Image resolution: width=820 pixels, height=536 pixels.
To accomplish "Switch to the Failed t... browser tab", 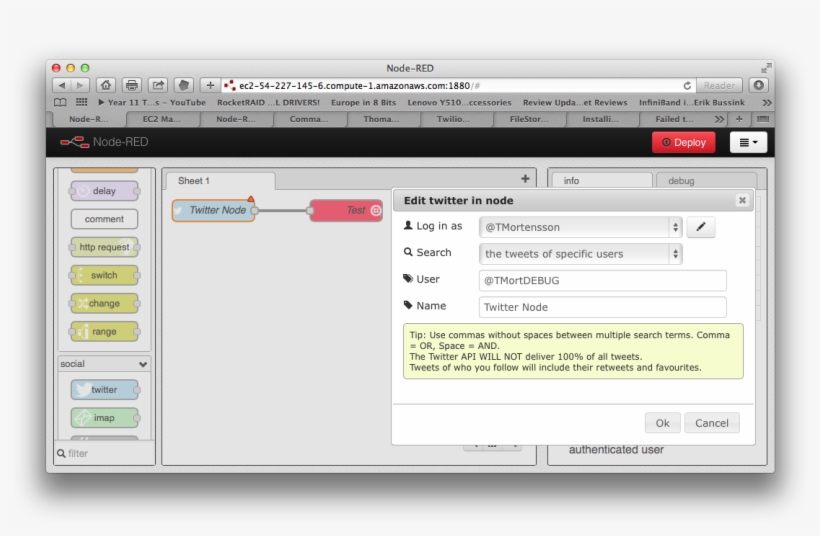I will pos(674,119).
